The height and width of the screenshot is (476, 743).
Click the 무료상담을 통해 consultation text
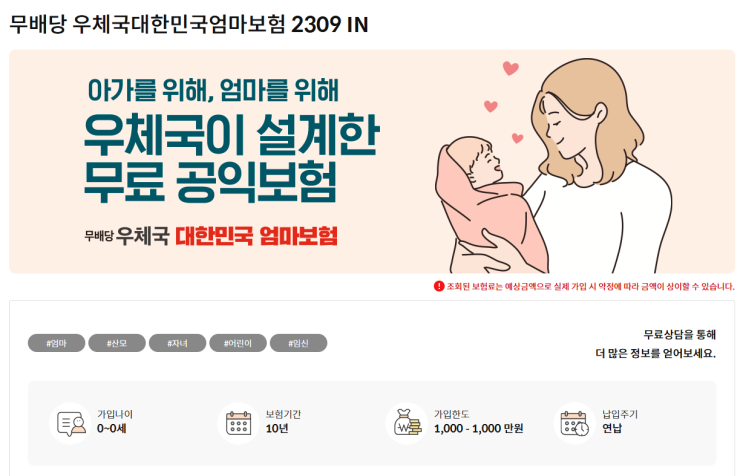680,335
